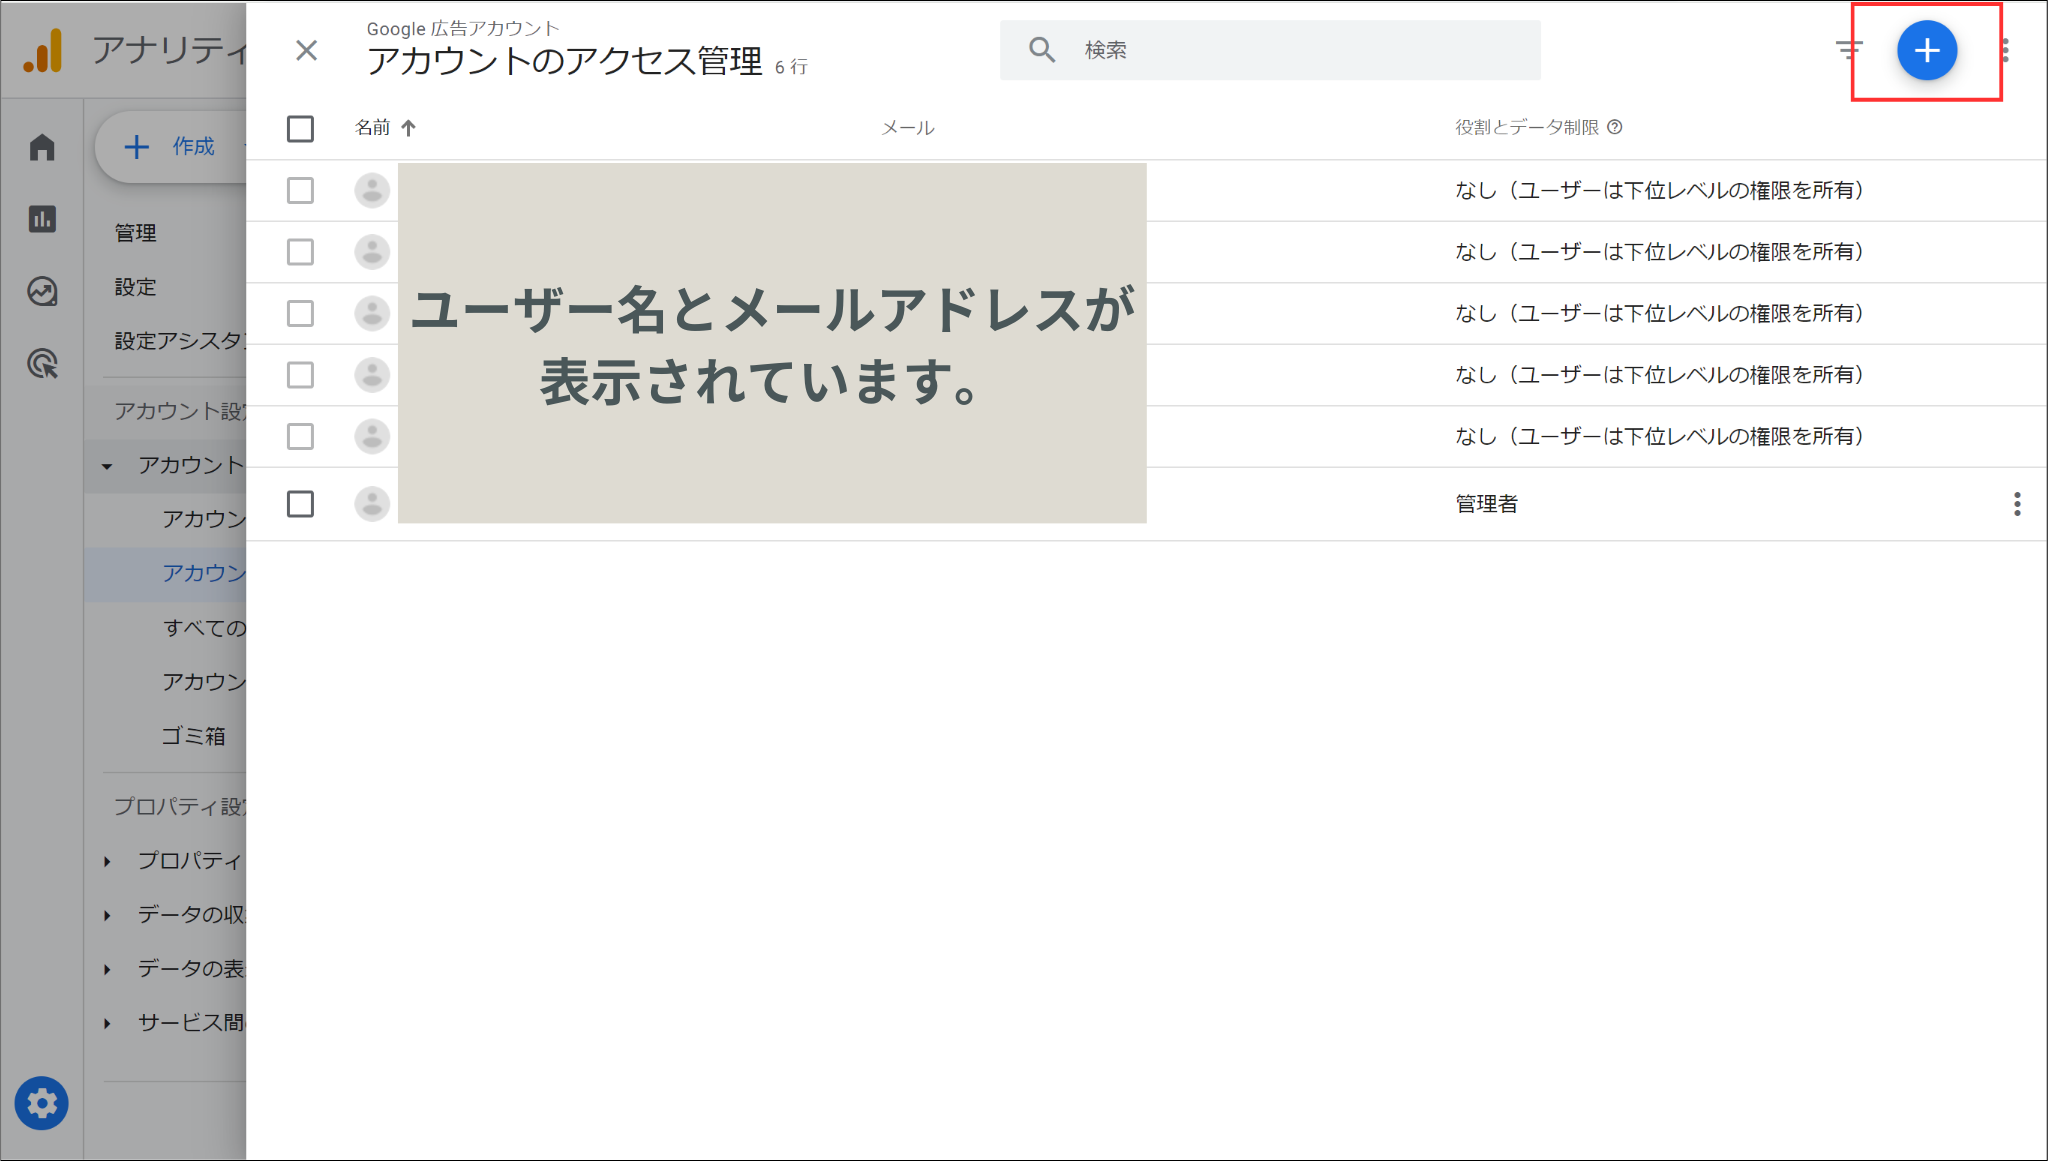This screenshot has height=1161, width=2048.
Task: Open 設定アシスタント menu item
Action: click(x=180, y=341)
